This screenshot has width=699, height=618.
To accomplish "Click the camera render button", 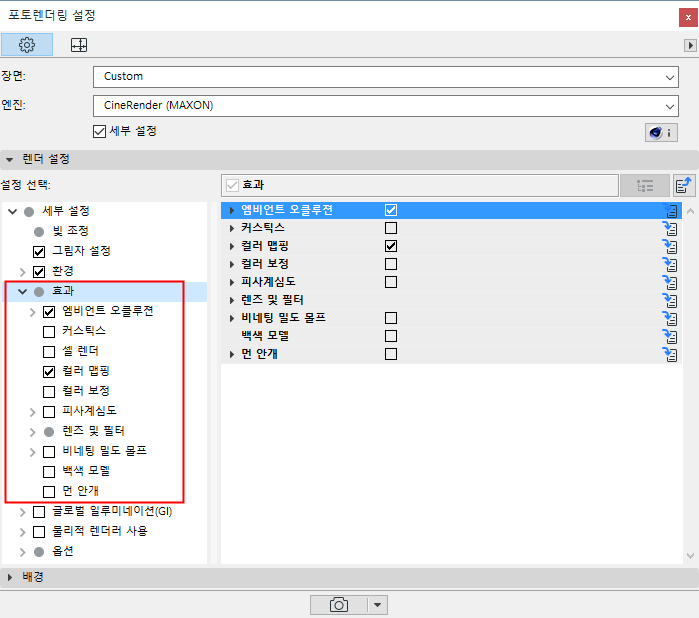I will 339,605.
